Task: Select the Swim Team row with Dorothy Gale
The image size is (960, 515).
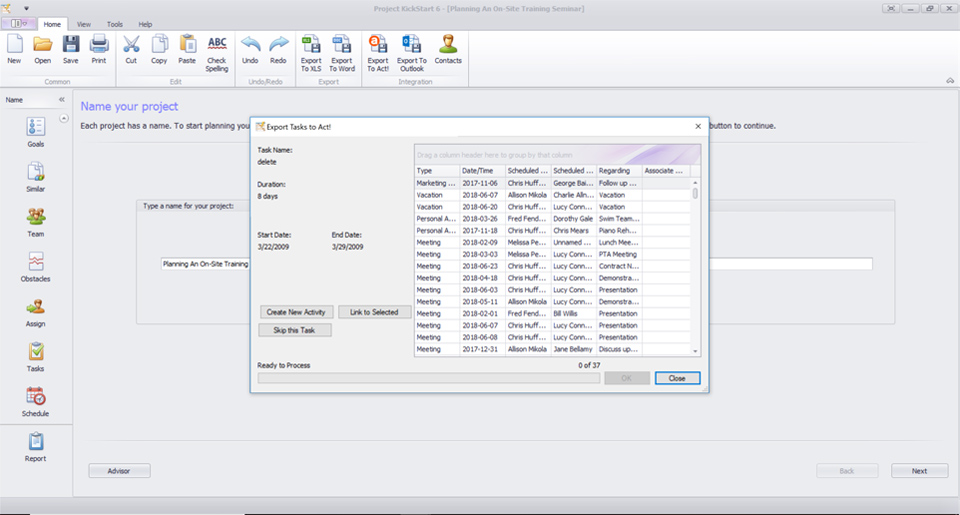Action: coord(553,219)
